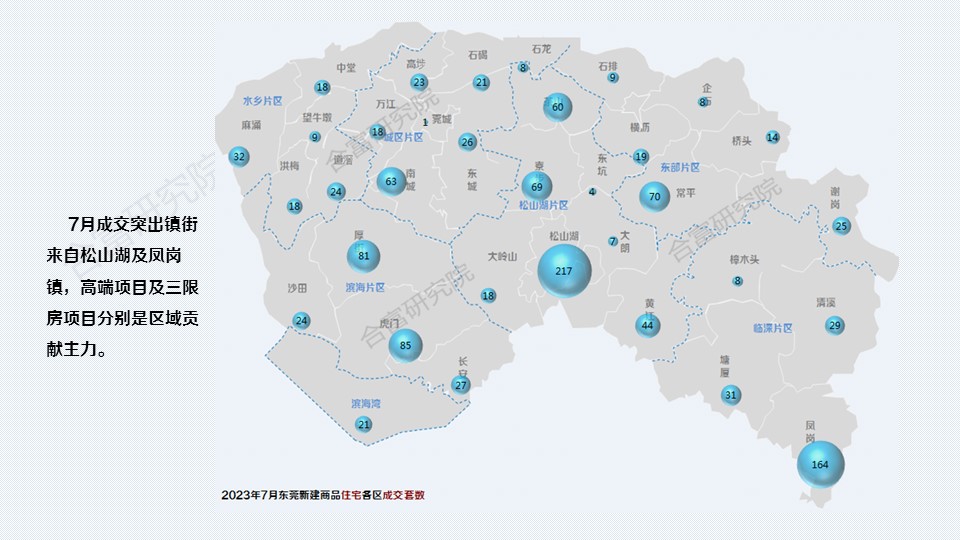Select the 32 bubble near 麻涌
960x540 pixels.
pos(238,157)
